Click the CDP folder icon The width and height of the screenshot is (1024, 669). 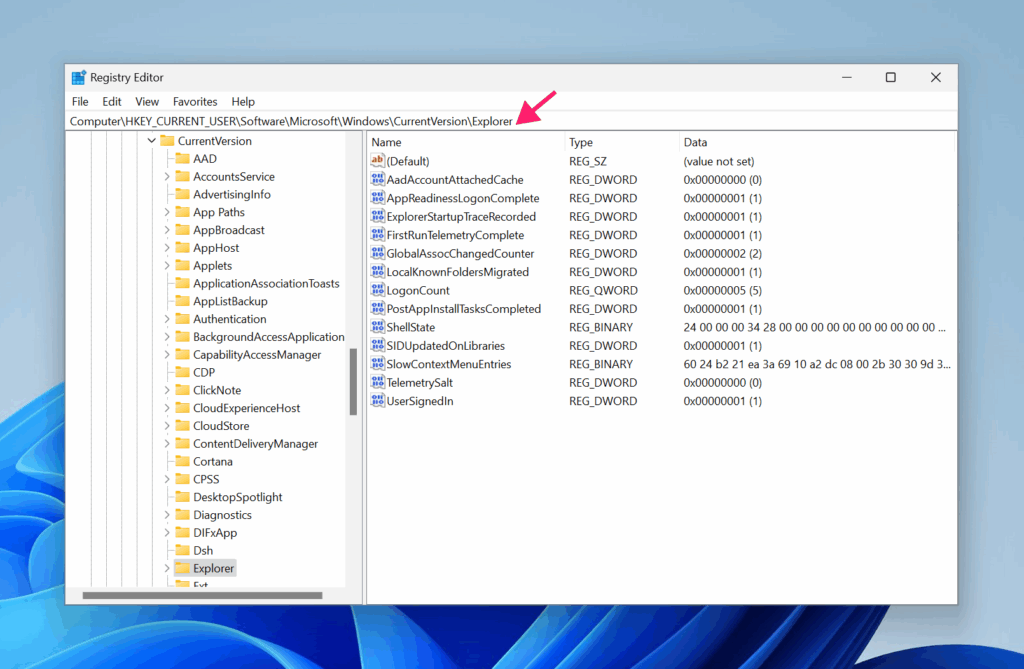click(x=182, y=372)
